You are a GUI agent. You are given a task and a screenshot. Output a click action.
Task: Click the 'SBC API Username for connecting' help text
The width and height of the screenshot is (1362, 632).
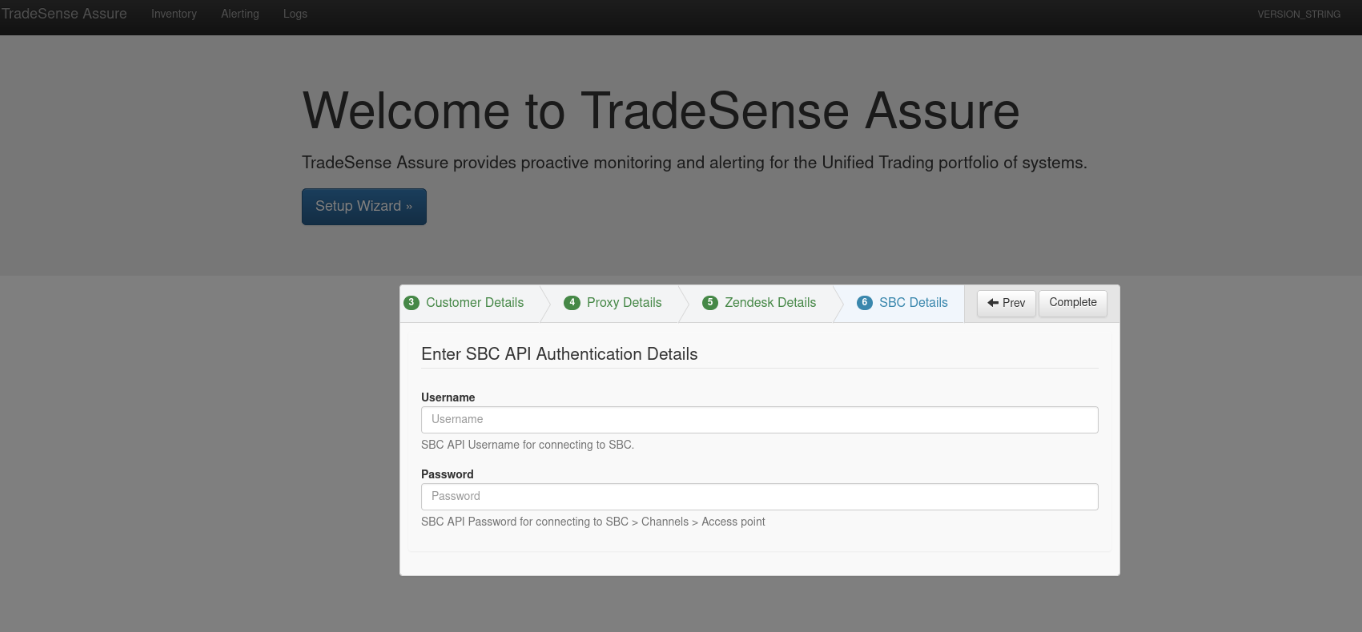(527, 445)
